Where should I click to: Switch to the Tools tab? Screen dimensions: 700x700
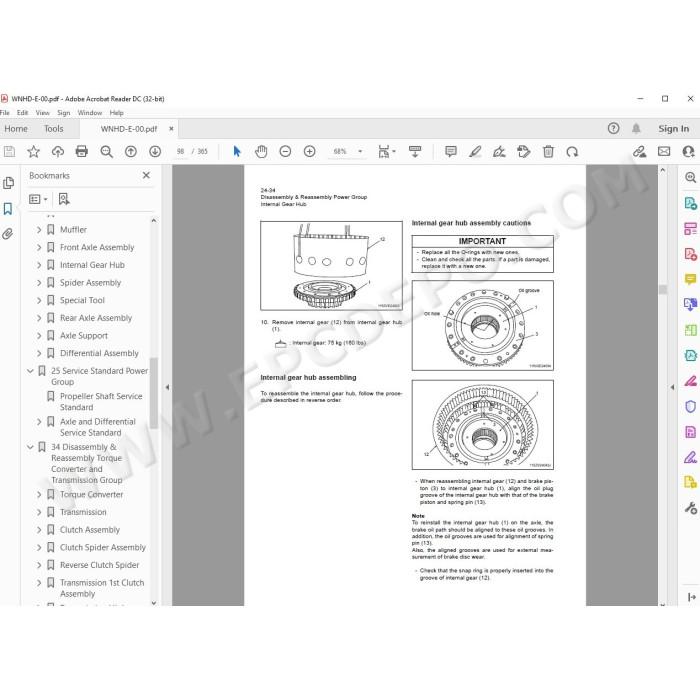pyautogui.click(x=54, y=129)
